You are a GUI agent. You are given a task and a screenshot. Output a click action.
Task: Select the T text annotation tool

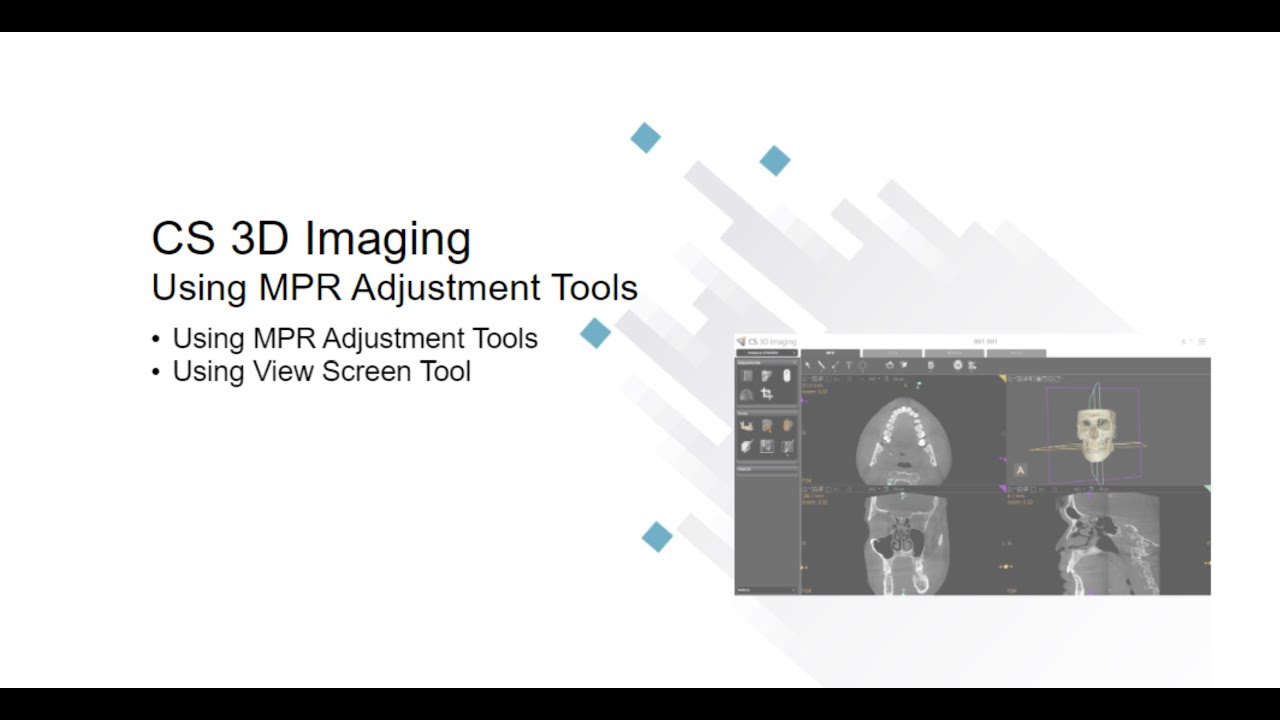[849, 365]
